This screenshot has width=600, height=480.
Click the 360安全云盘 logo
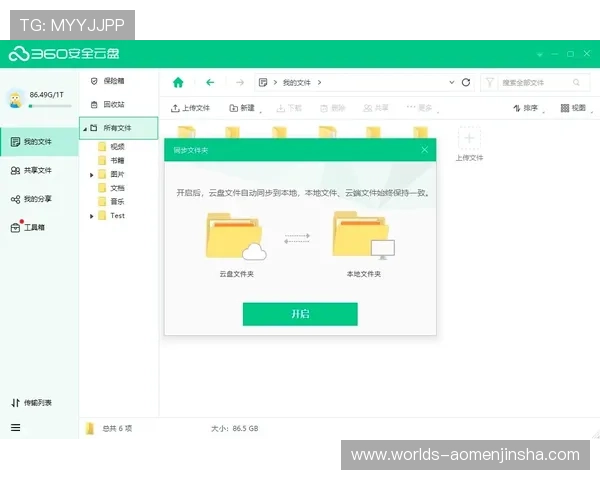(x=64, y=54)
